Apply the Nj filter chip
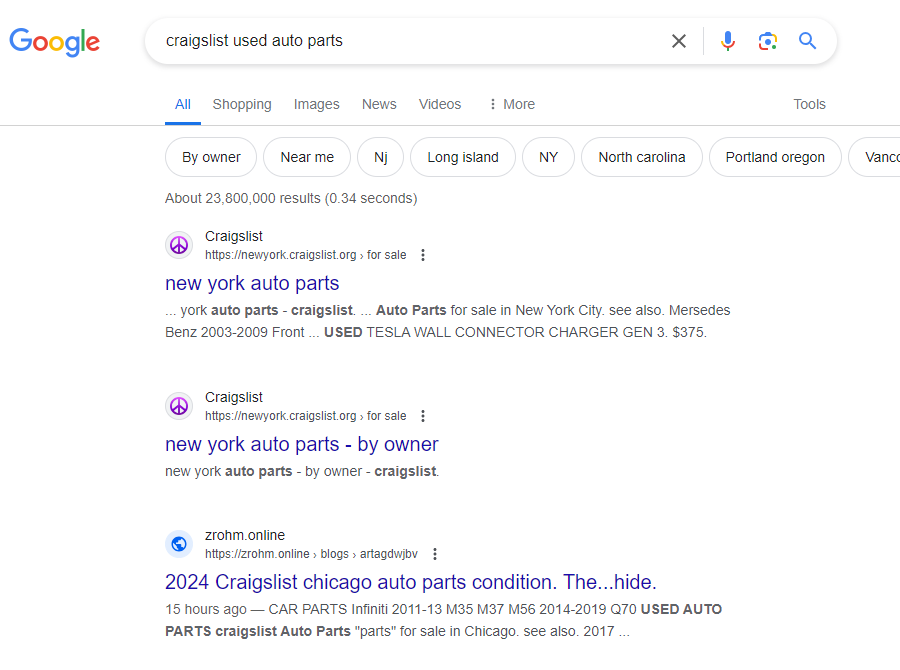Image resolution: width=900 pixels, height=670 pixels. point(381,157)
